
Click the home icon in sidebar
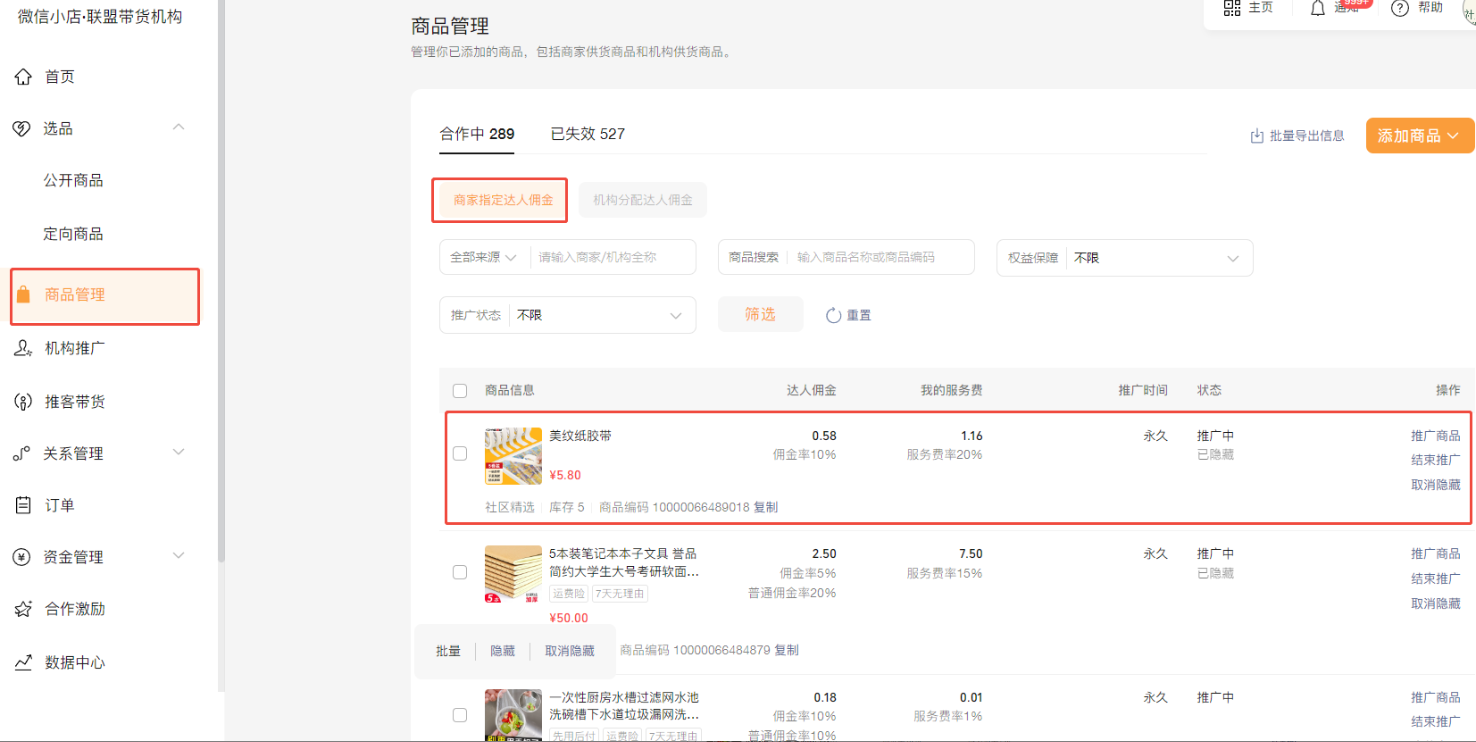coord(23,77)
